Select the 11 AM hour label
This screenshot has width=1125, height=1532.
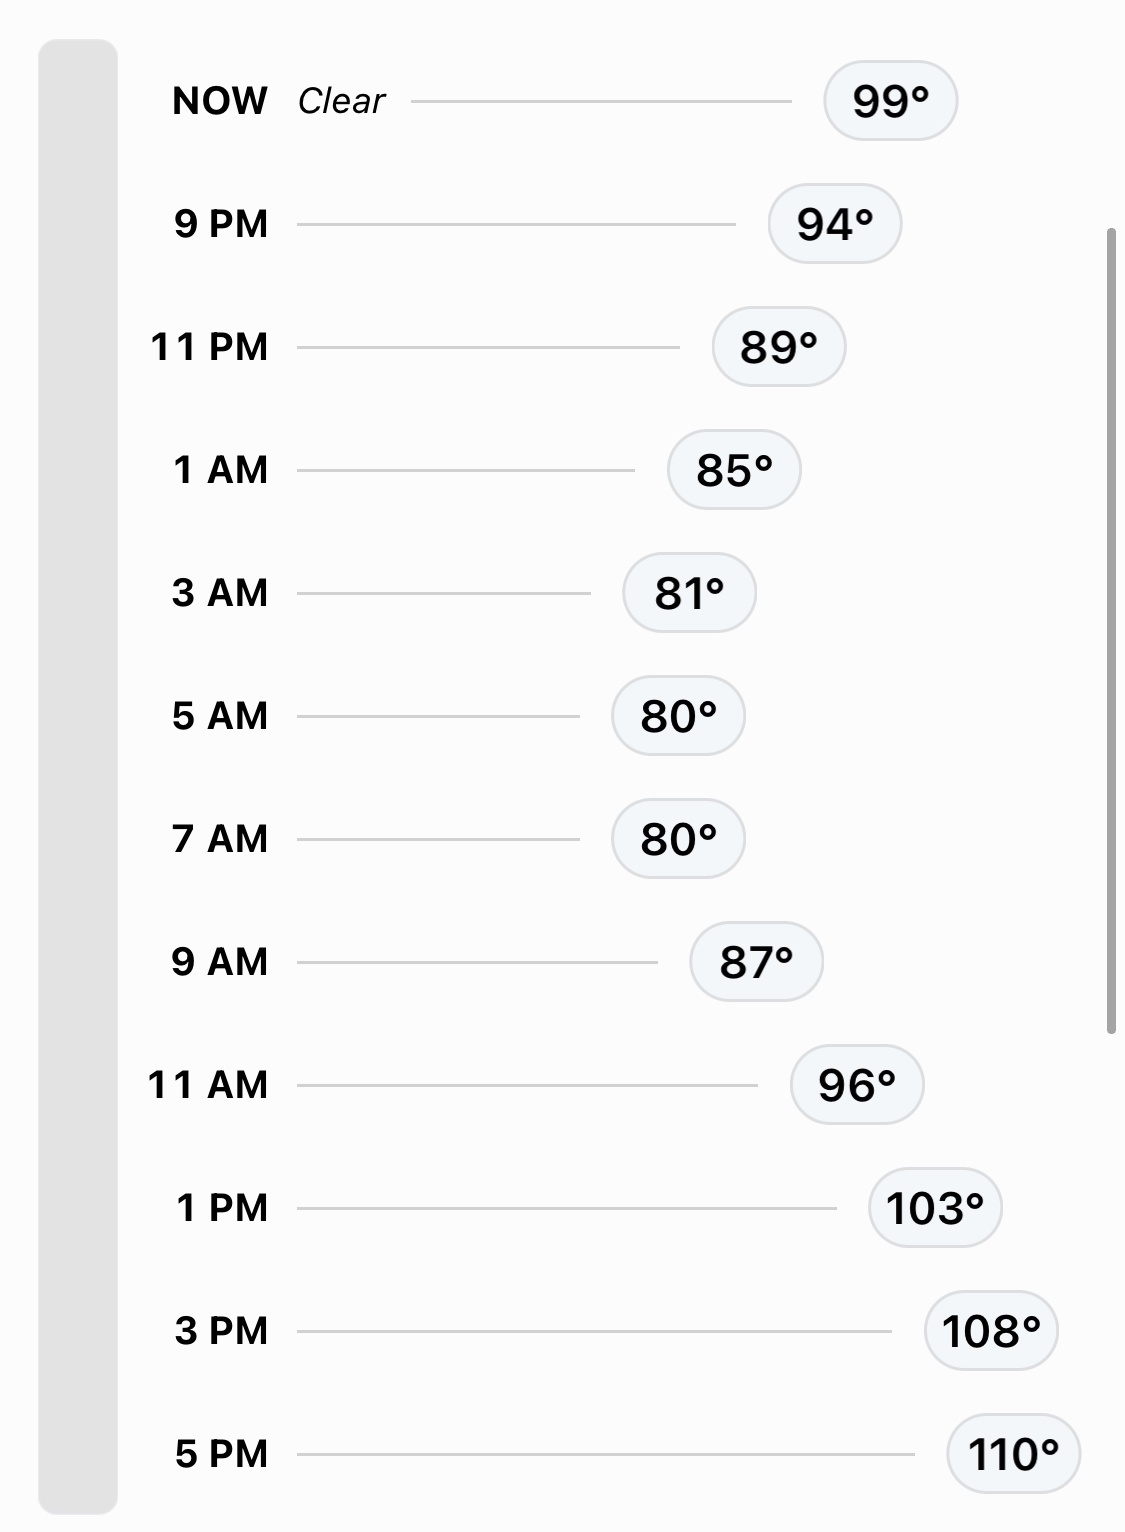[x=208, y=1085]
